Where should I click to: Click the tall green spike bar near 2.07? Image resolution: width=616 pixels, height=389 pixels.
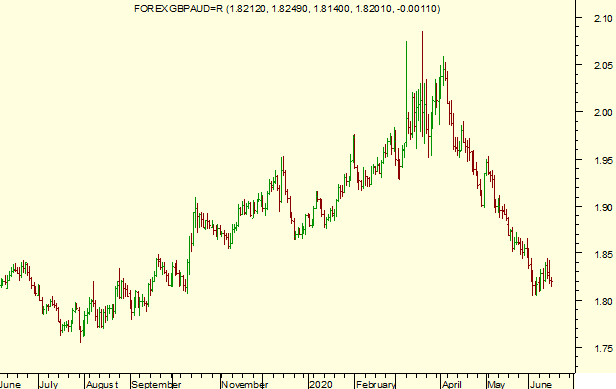[406, 94]
